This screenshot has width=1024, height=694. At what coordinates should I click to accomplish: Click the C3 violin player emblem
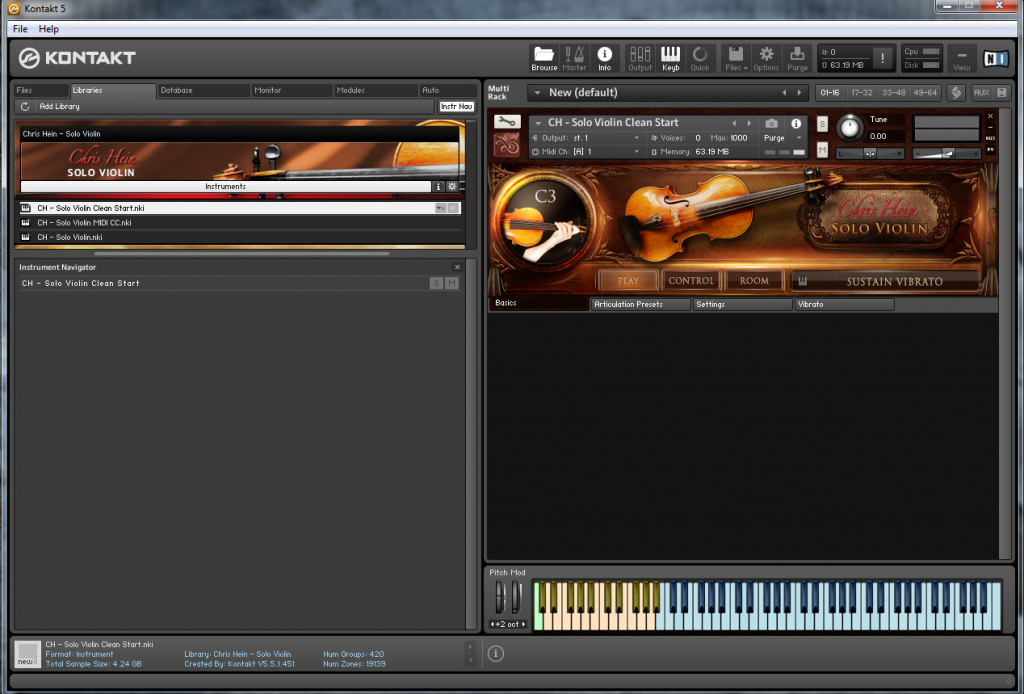pos(543,220)
